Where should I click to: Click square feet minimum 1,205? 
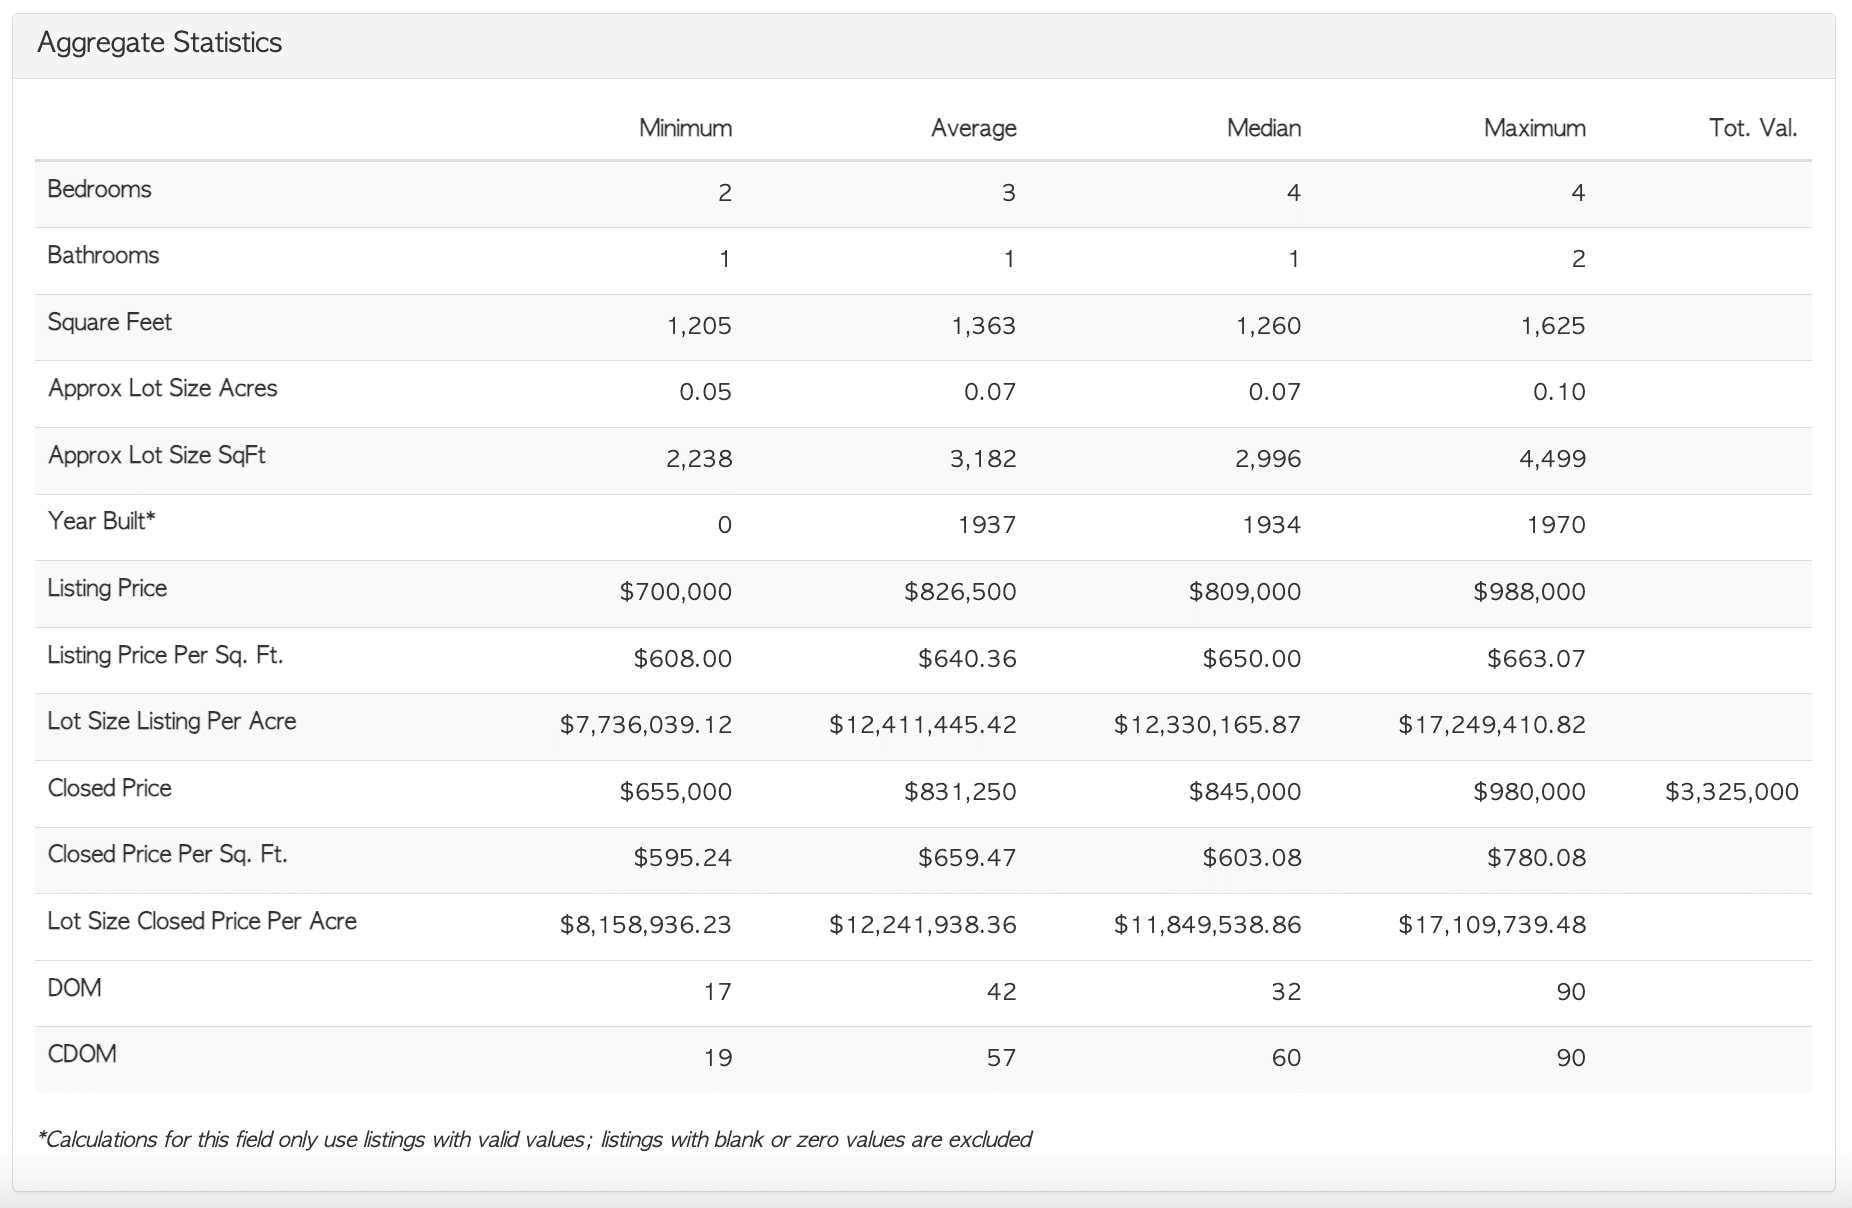tap(700, 326)
